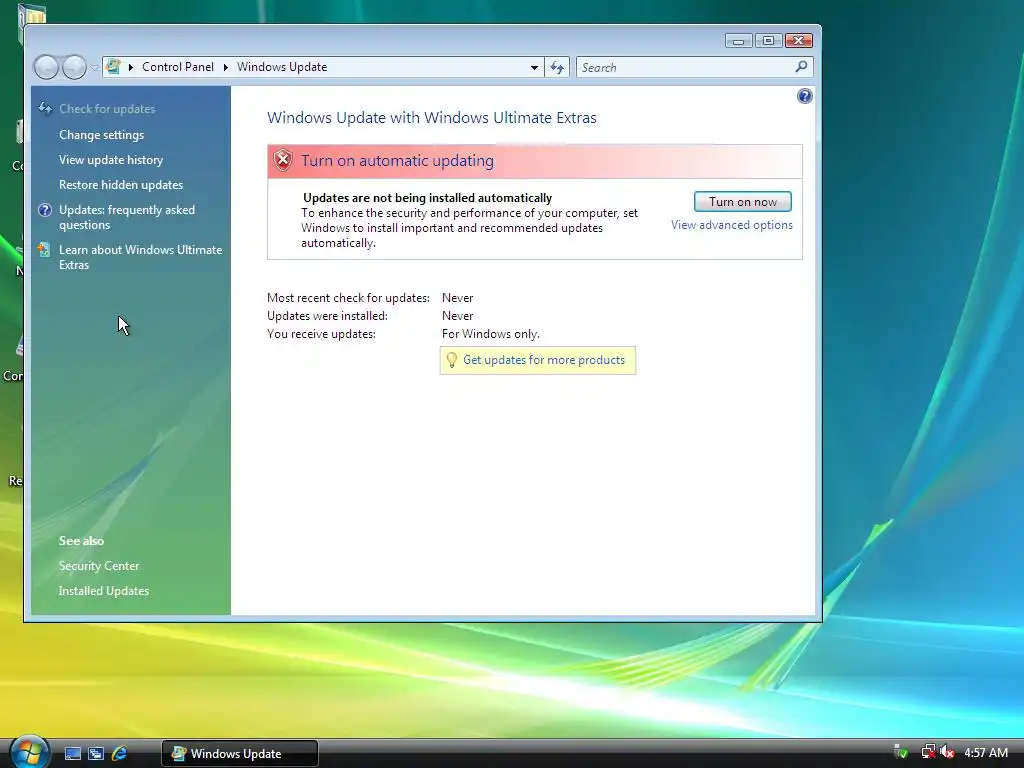Launch Internet Explorer from Quick Launch
The height and width of the screenshot is (768, 1024).
click(120, 753)
